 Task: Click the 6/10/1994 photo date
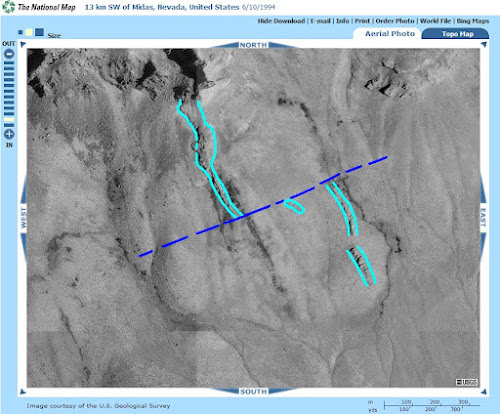(x=259, y=7)
